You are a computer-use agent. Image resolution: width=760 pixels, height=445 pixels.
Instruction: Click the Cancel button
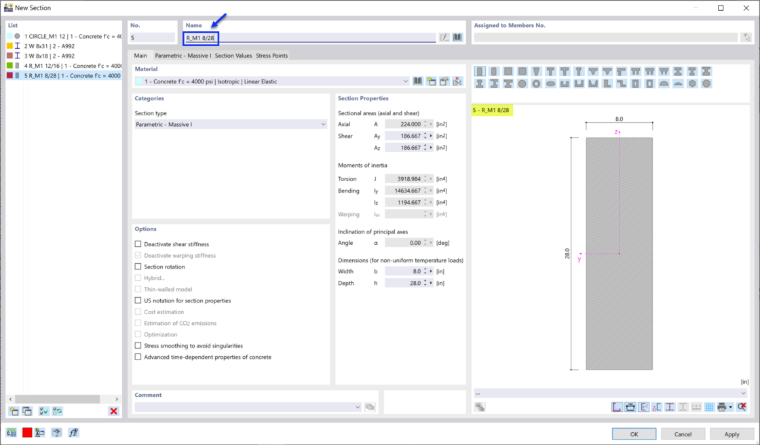point(683,434)
